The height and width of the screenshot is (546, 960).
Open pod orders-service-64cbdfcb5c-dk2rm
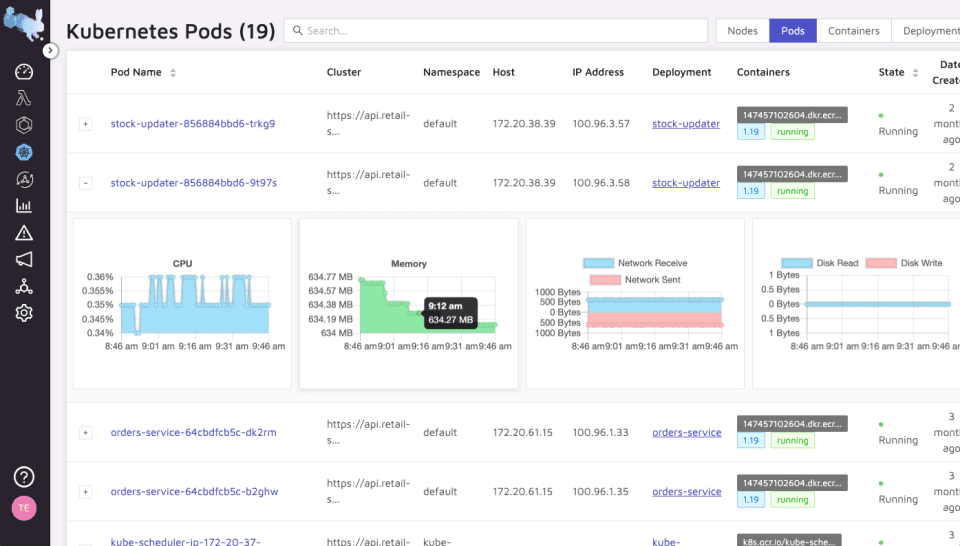(193, 432)
